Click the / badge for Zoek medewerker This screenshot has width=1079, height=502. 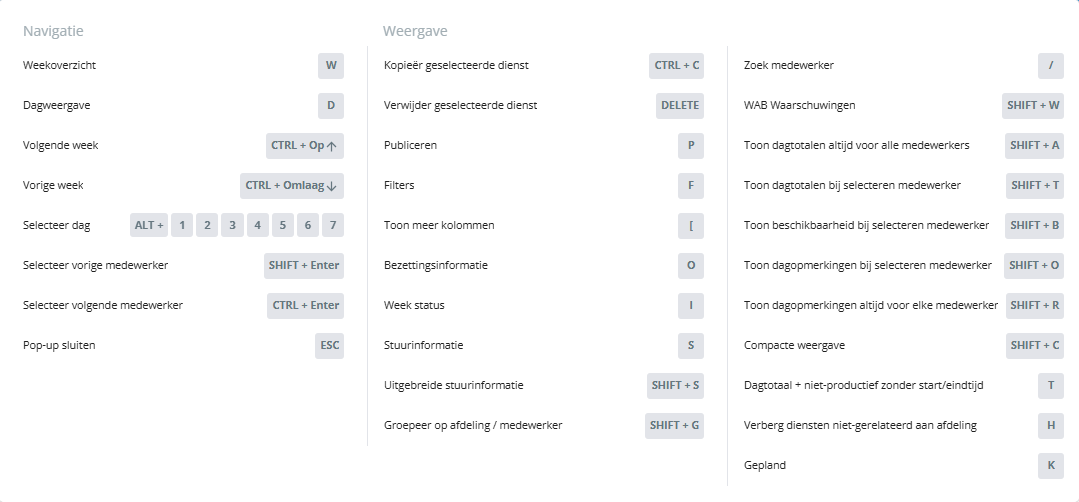[1051, 66]
